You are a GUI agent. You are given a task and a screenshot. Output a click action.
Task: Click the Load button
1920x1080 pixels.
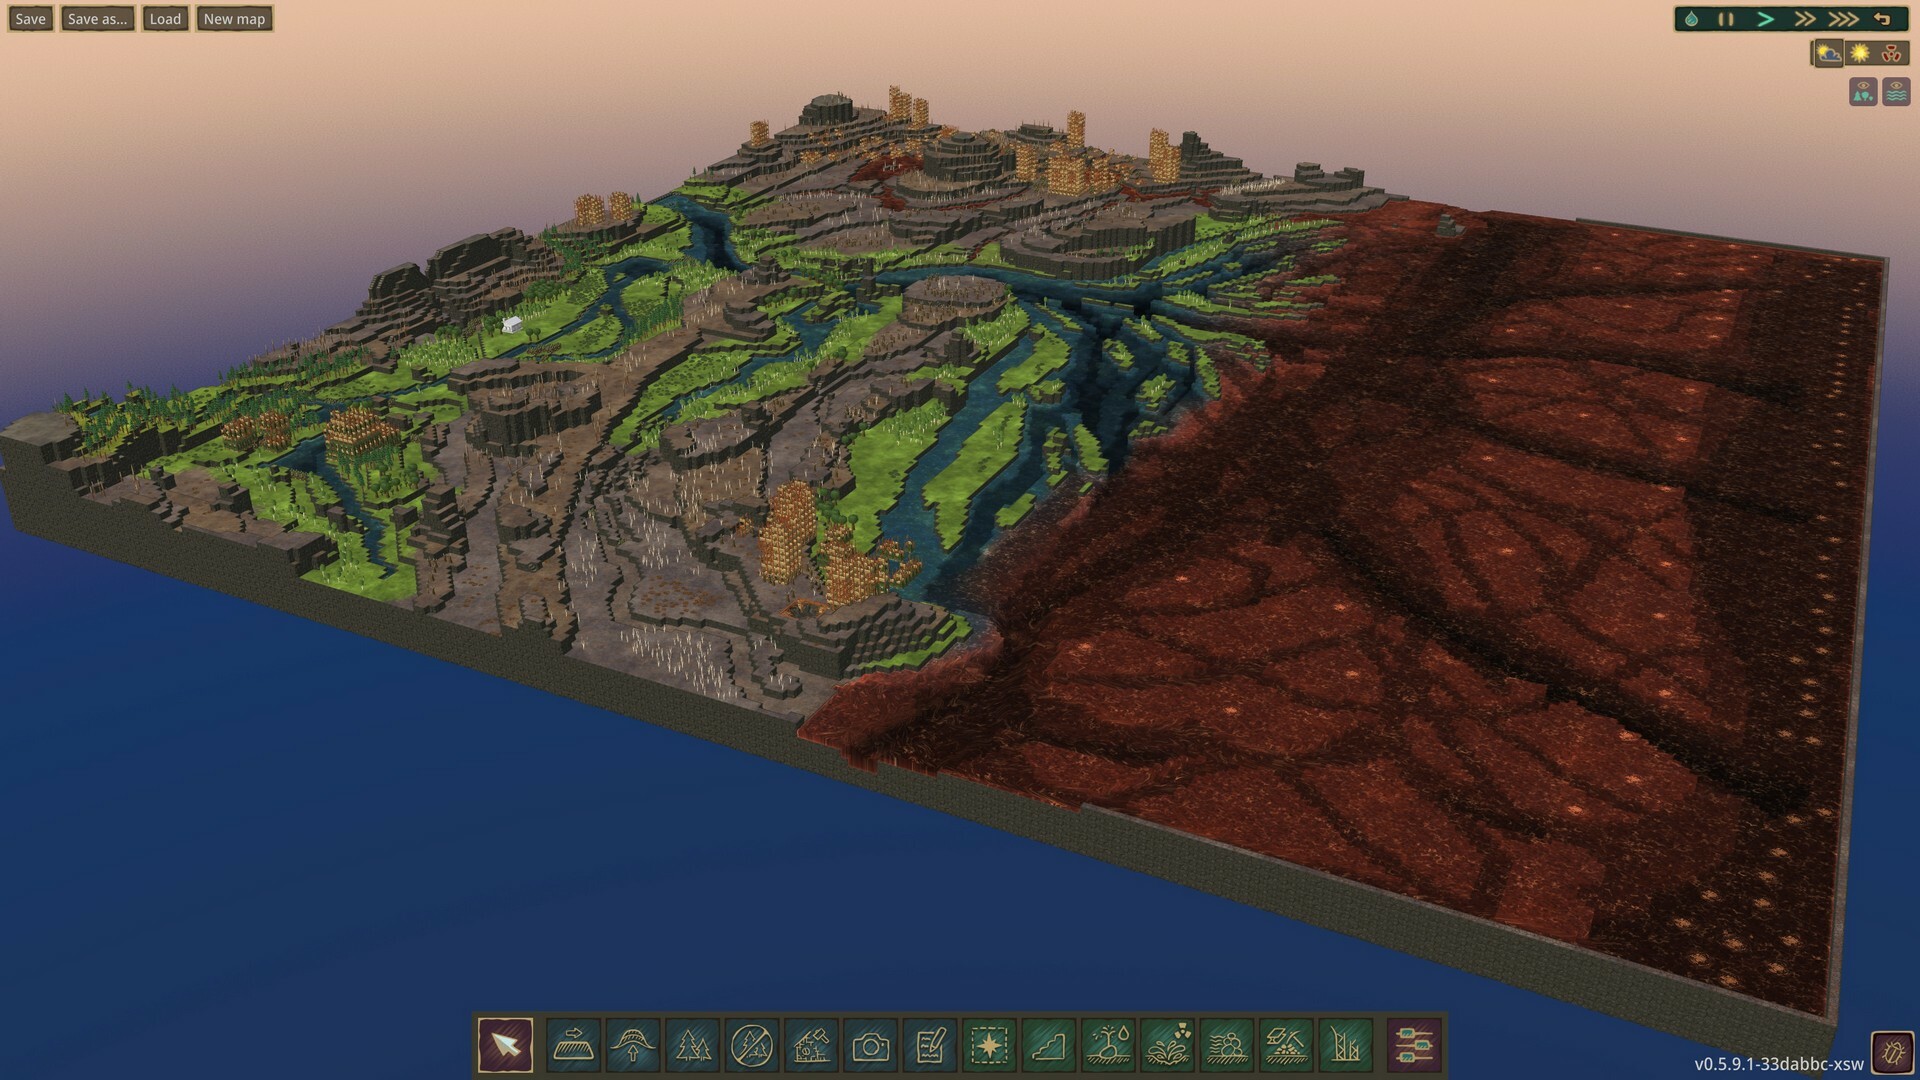point(165,19)
